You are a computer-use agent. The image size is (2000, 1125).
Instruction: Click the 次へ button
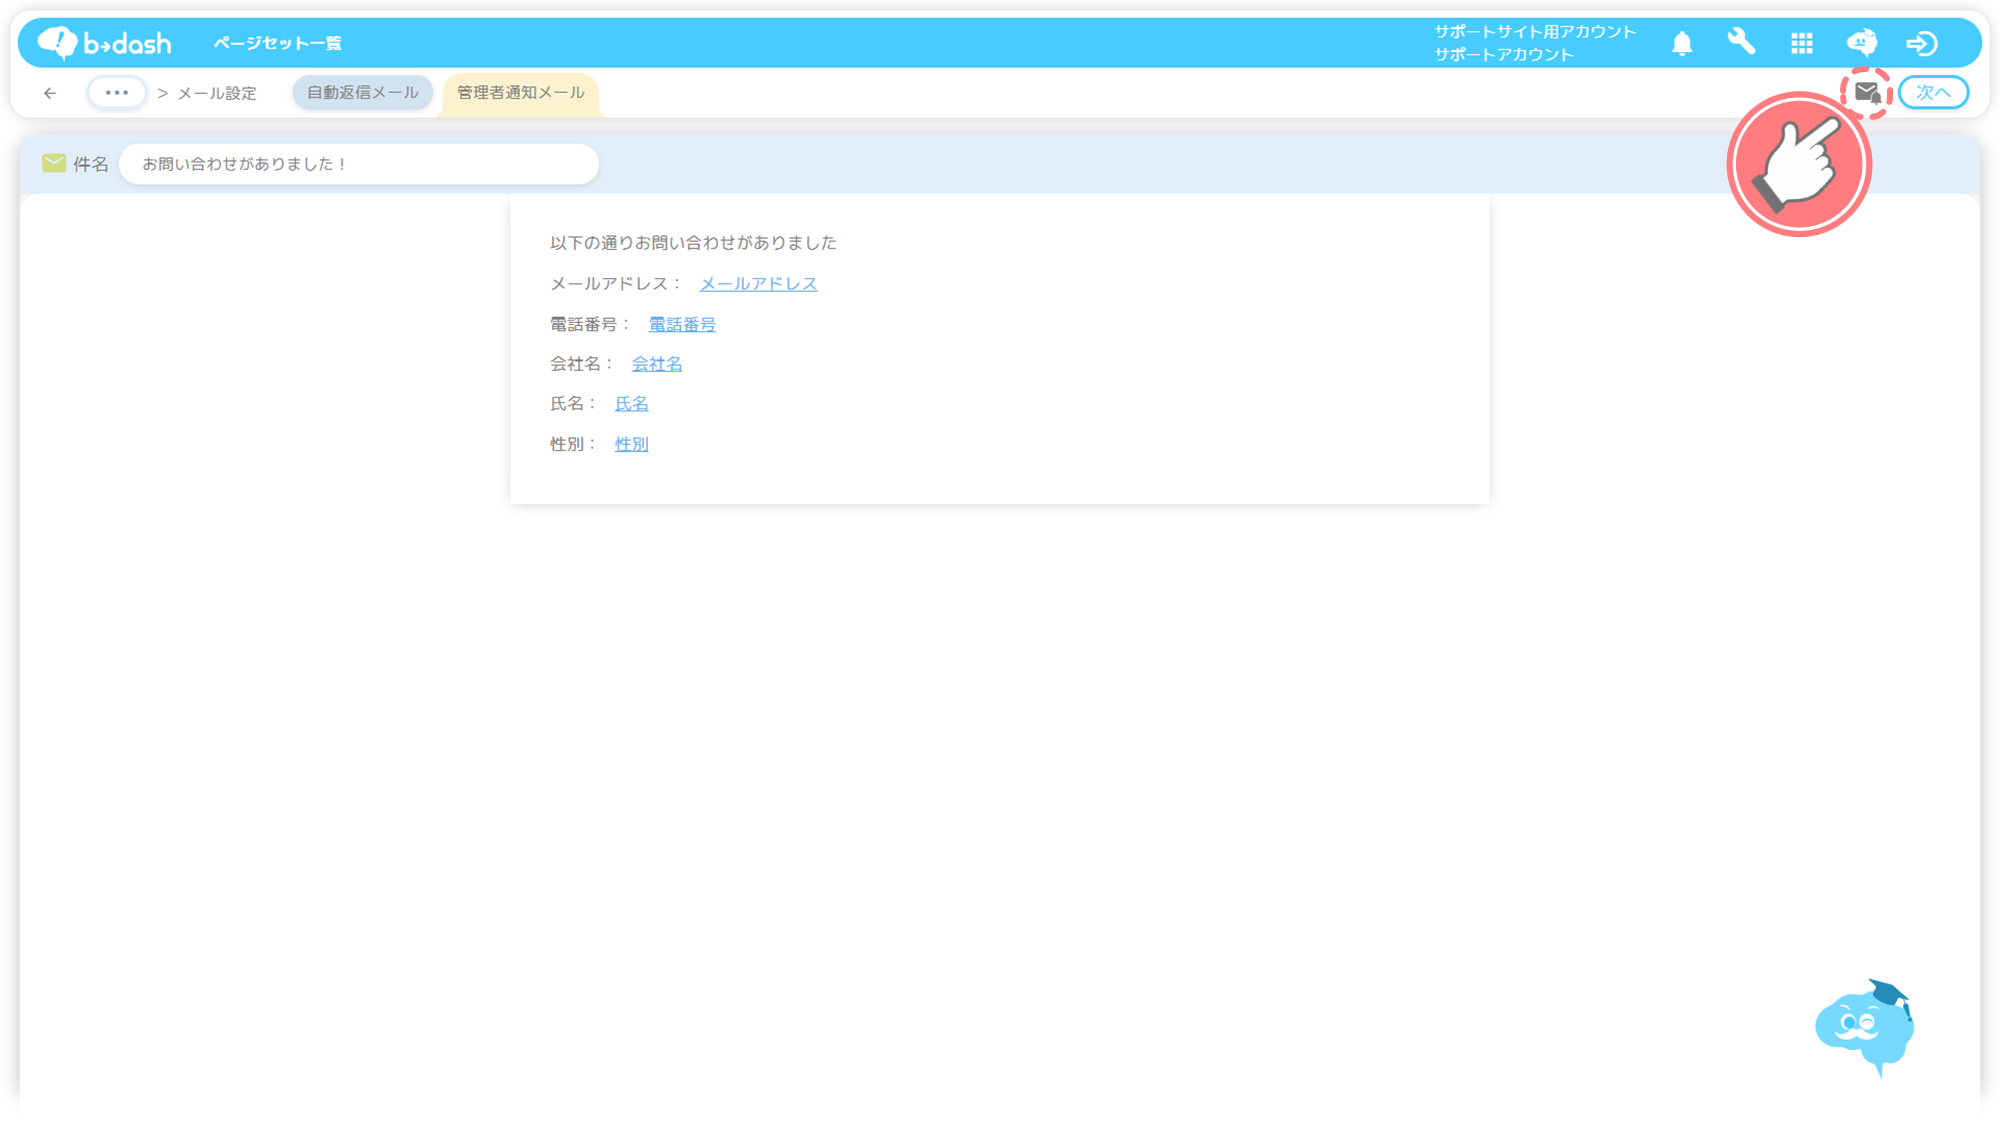click(1933, 93)
